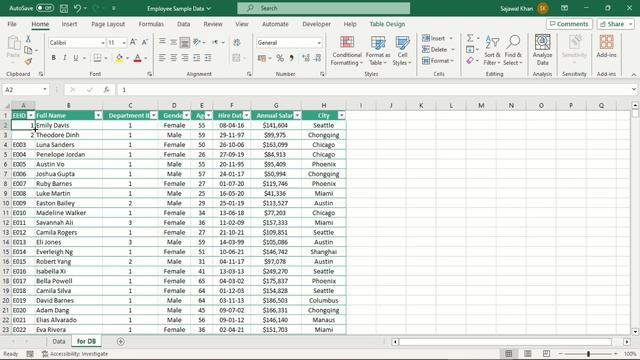Click the Format cells button
Viewport: 640px width, 360px height.
[x=438, y=60]
